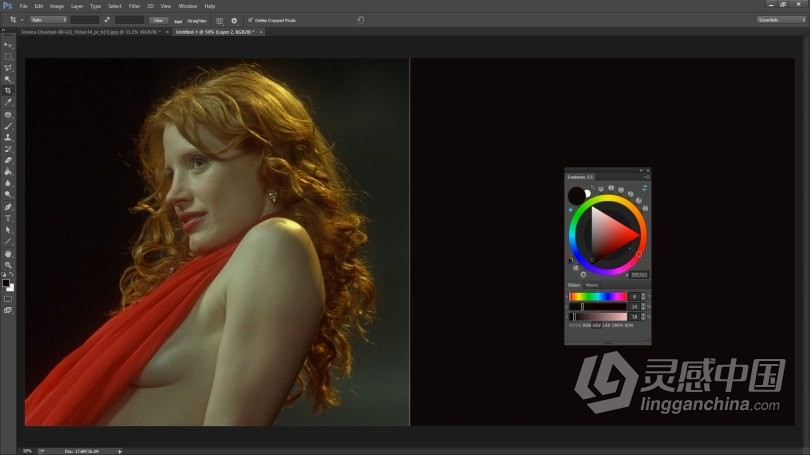
Task: Expand the toolbox to two columns
Action: 4,30
